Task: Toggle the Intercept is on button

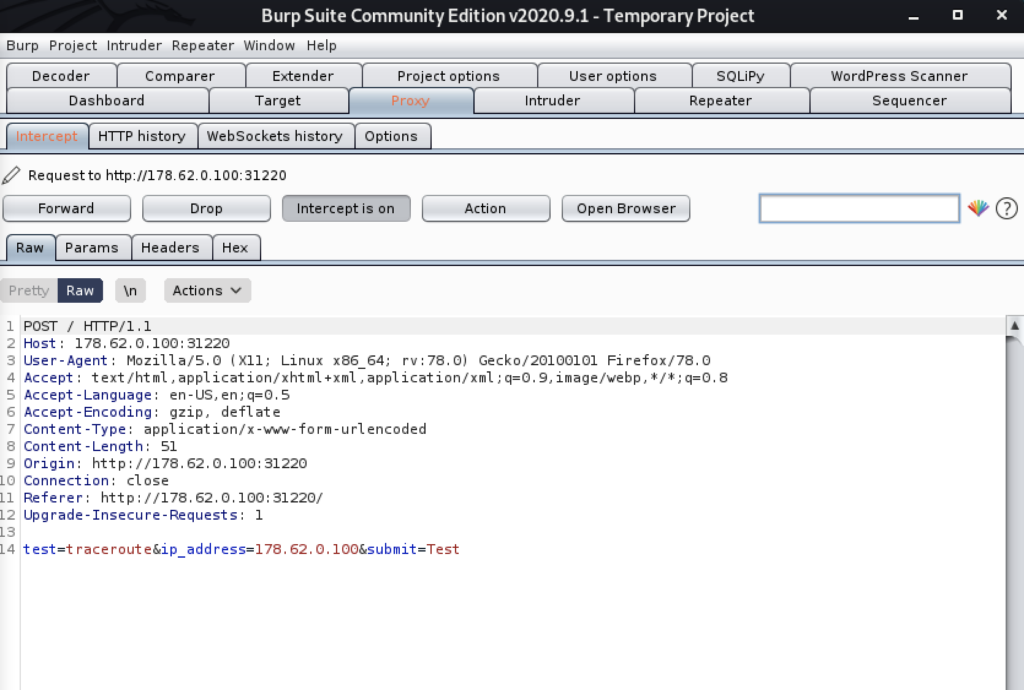Action: (x=345, y=208)
